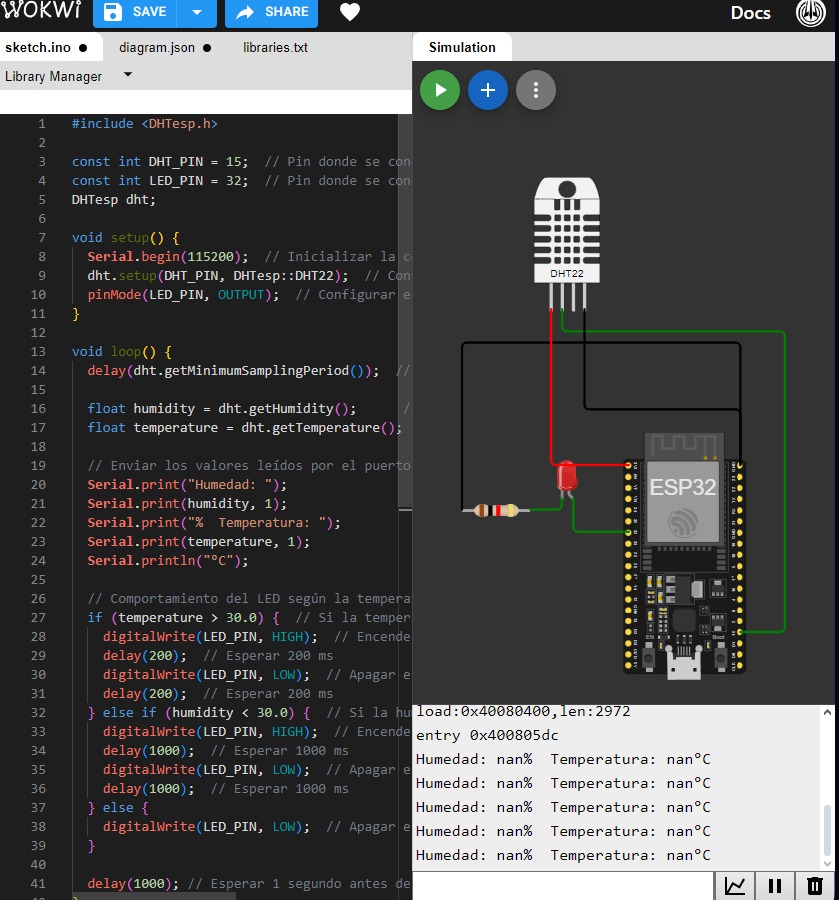Screen dimensions: 839x900
Task: Switch to the diagram.json tab
Action: [165, 47]
